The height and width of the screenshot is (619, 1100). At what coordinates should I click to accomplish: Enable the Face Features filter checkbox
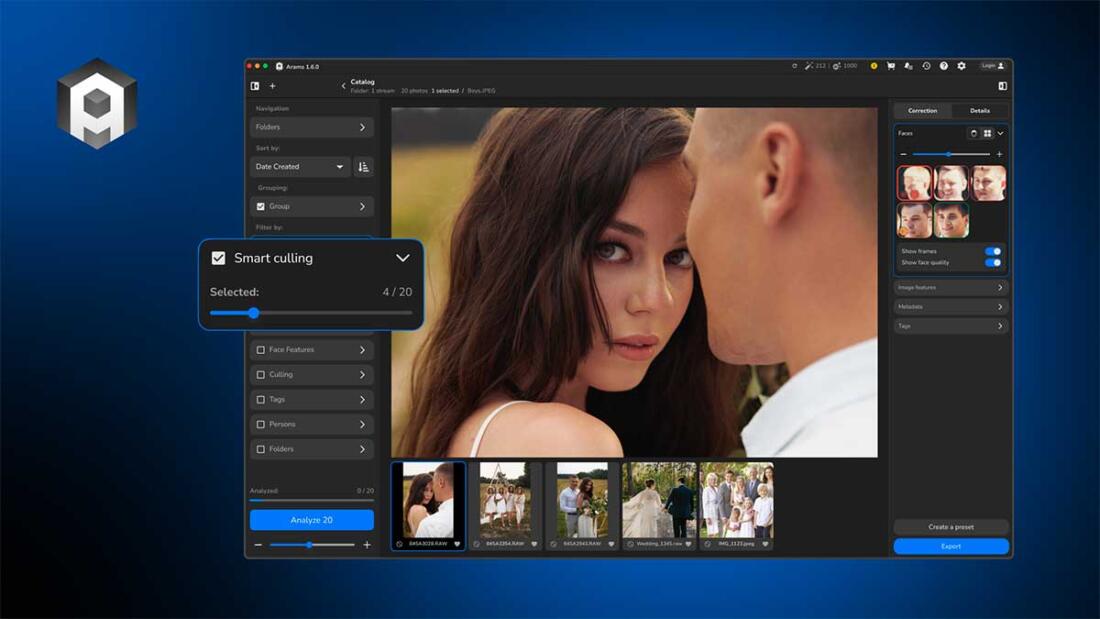[x=261, y=350]
